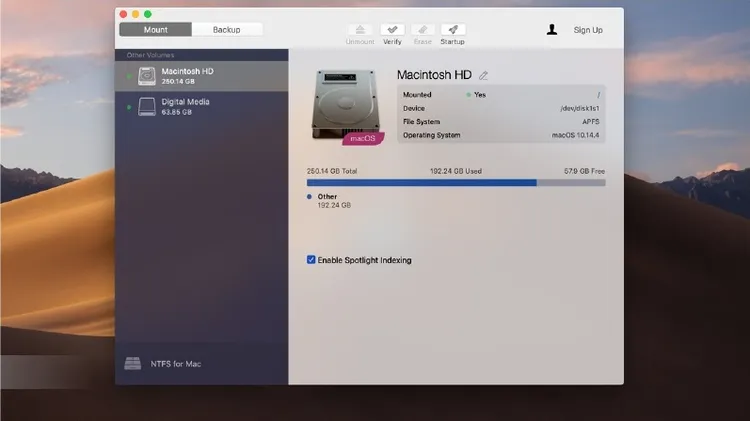Click the blue Other legend dot

click(309, 197)
